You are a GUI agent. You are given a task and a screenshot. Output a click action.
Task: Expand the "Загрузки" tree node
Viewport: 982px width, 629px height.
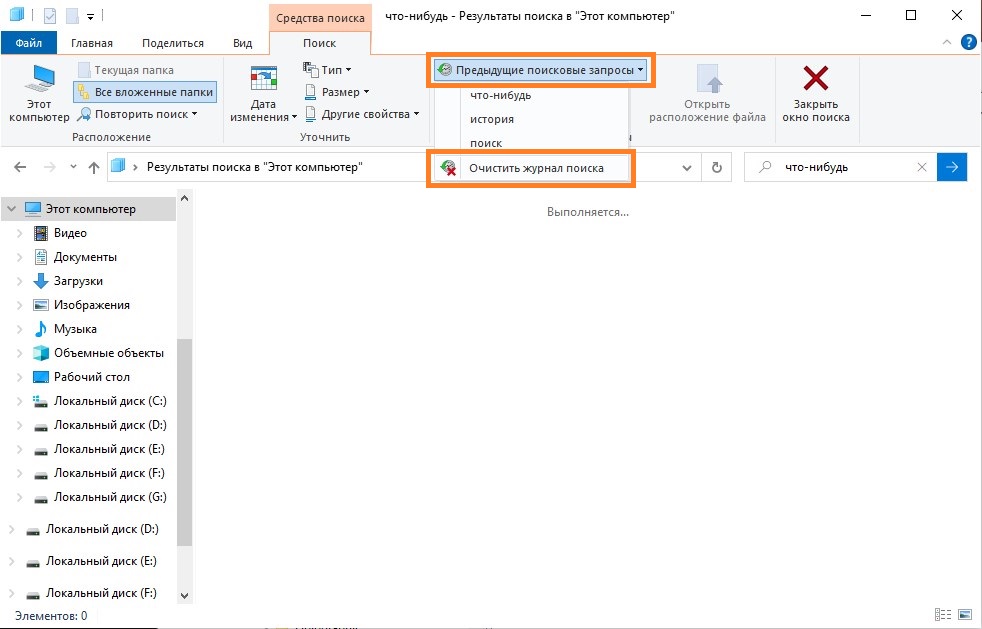coord(19,281)
